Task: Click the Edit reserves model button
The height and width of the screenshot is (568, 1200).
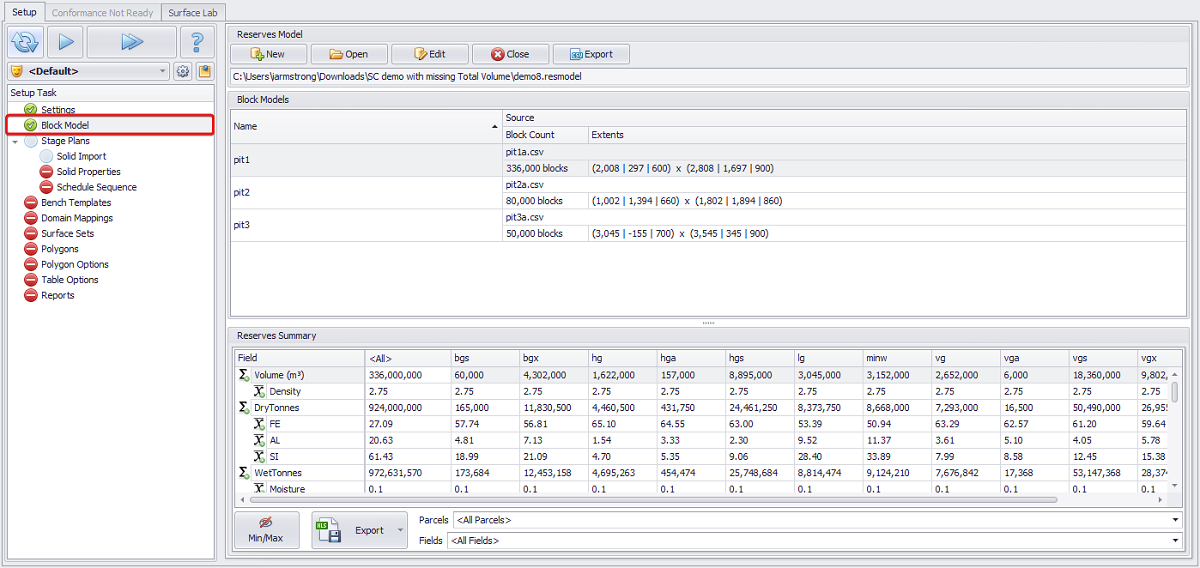Action: point(430,54)
